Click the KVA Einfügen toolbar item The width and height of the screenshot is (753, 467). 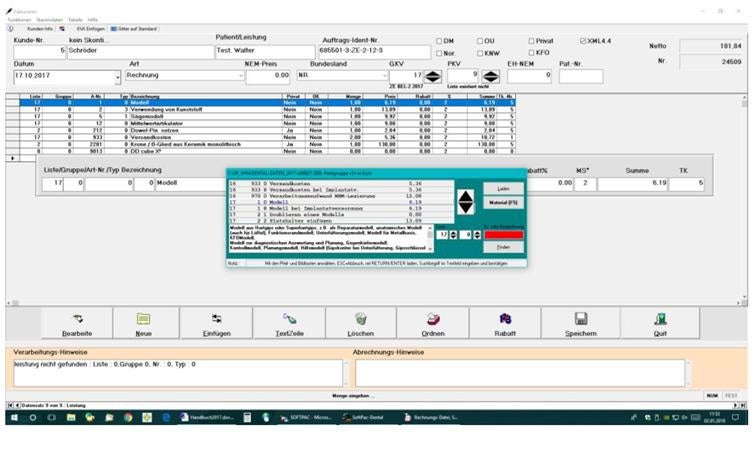[x=90, y=29]
